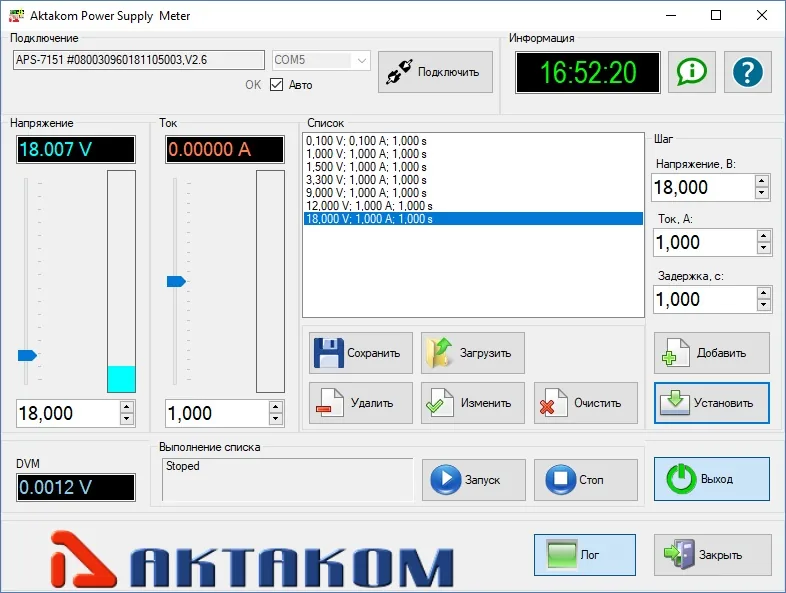786x593 pixels.
Task: Increase step Напряжение, В value
Action: (762, 181)
